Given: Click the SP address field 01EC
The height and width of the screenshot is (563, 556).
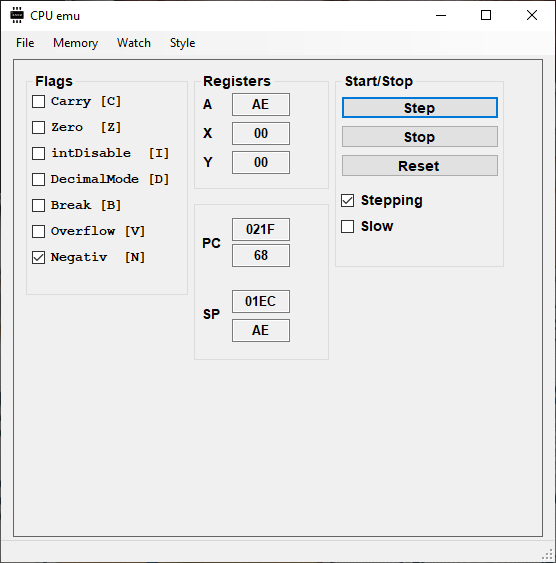Looking at the screenshot, I should [261, 302].
